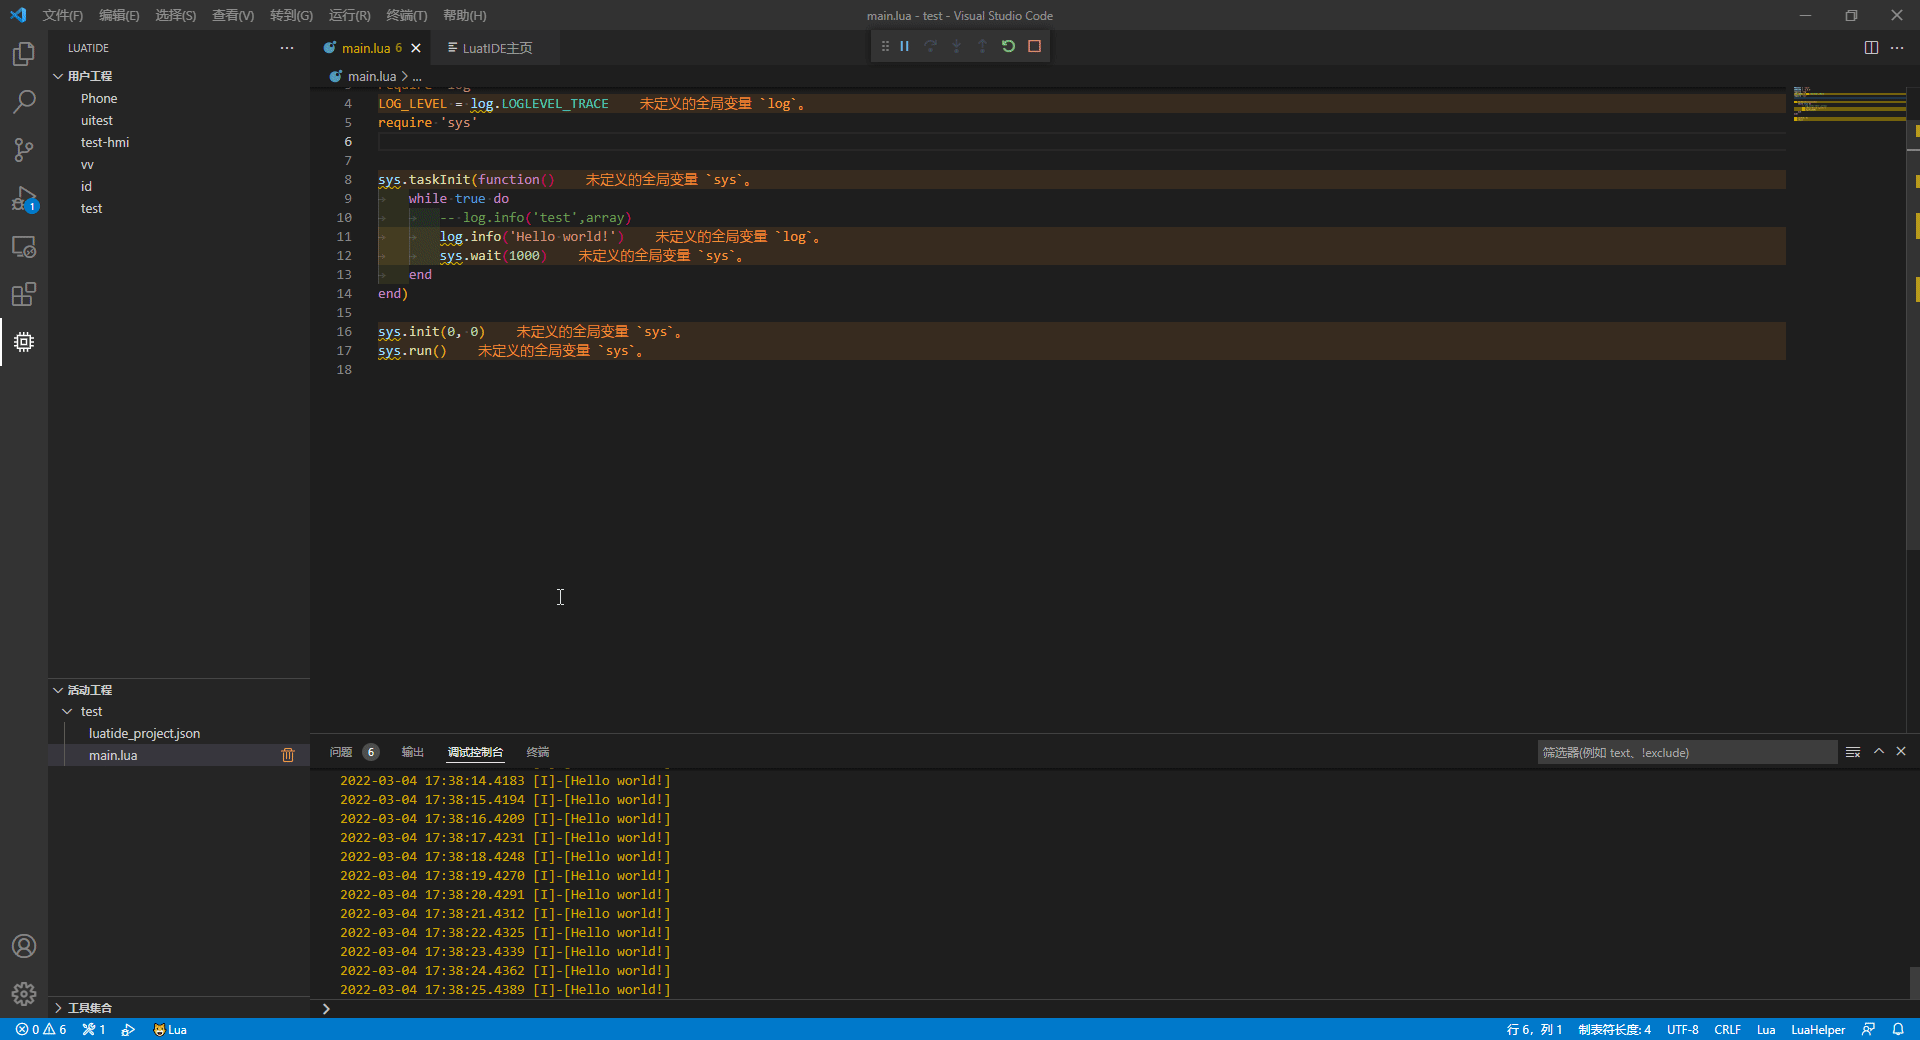This screenshot has height=1040, width=1920.
Task: Select the LuatIDE chip icon in activity bar
Action: click(24, 342)
